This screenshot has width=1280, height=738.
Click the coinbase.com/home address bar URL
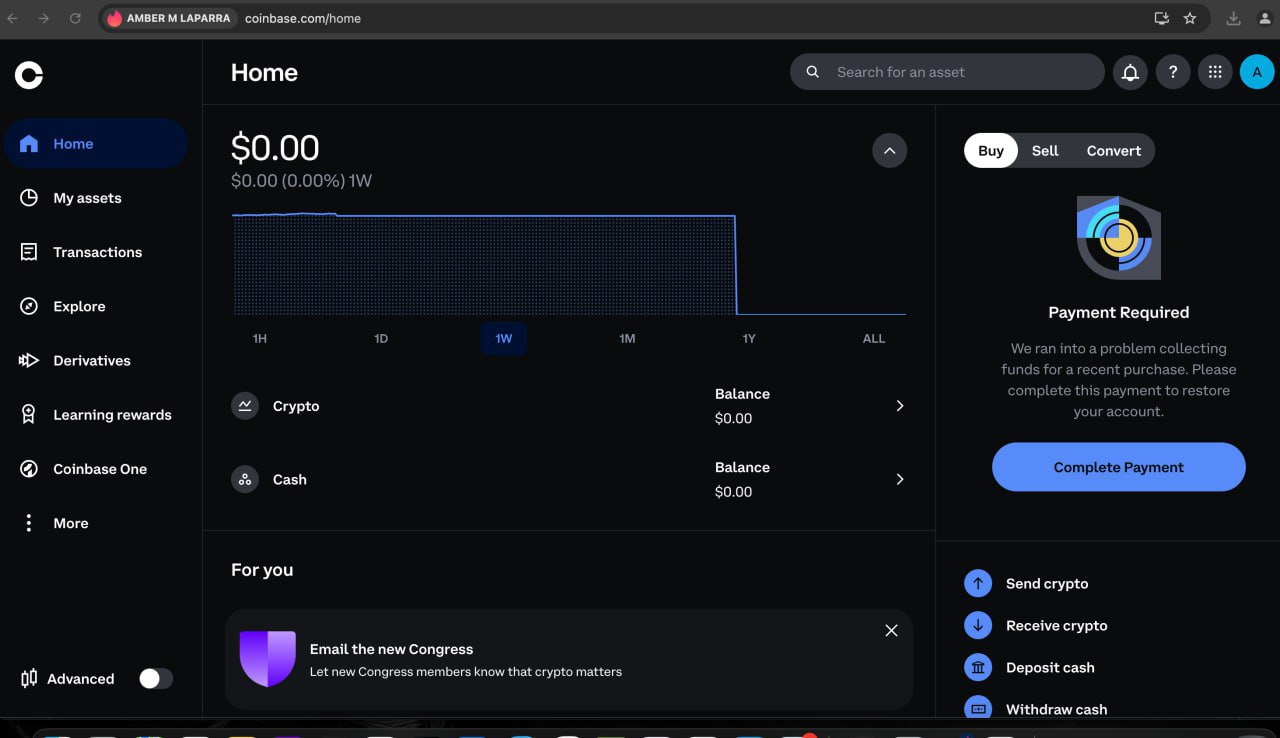pos(303,18)
